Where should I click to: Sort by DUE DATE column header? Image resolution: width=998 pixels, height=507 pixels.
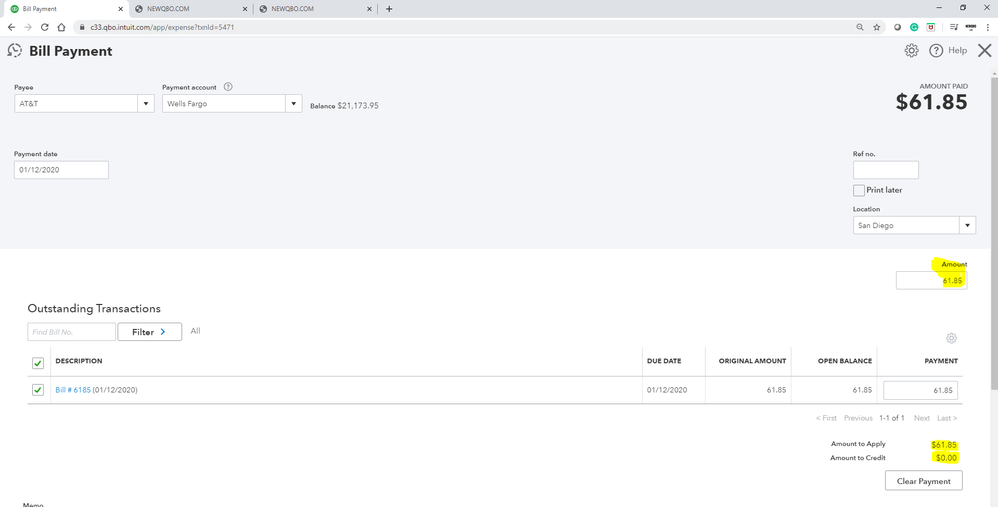[664, 361]
